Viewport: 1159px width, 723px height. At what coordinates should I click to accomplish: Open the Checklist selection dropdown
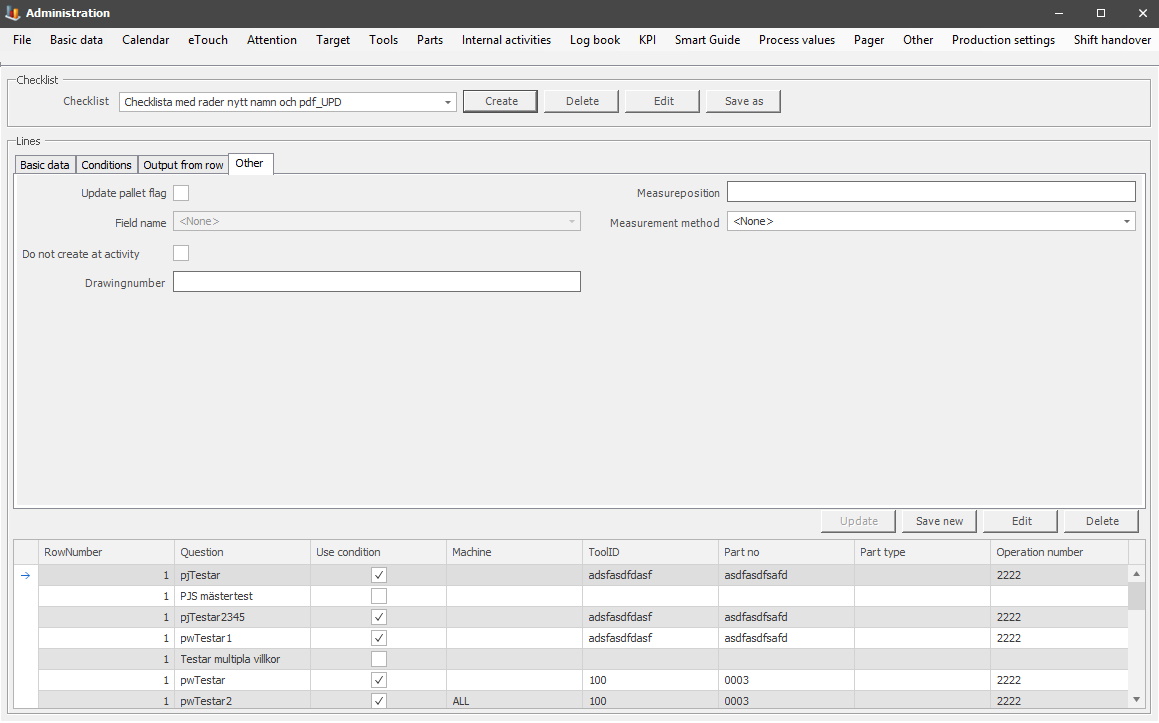(447, 102)
